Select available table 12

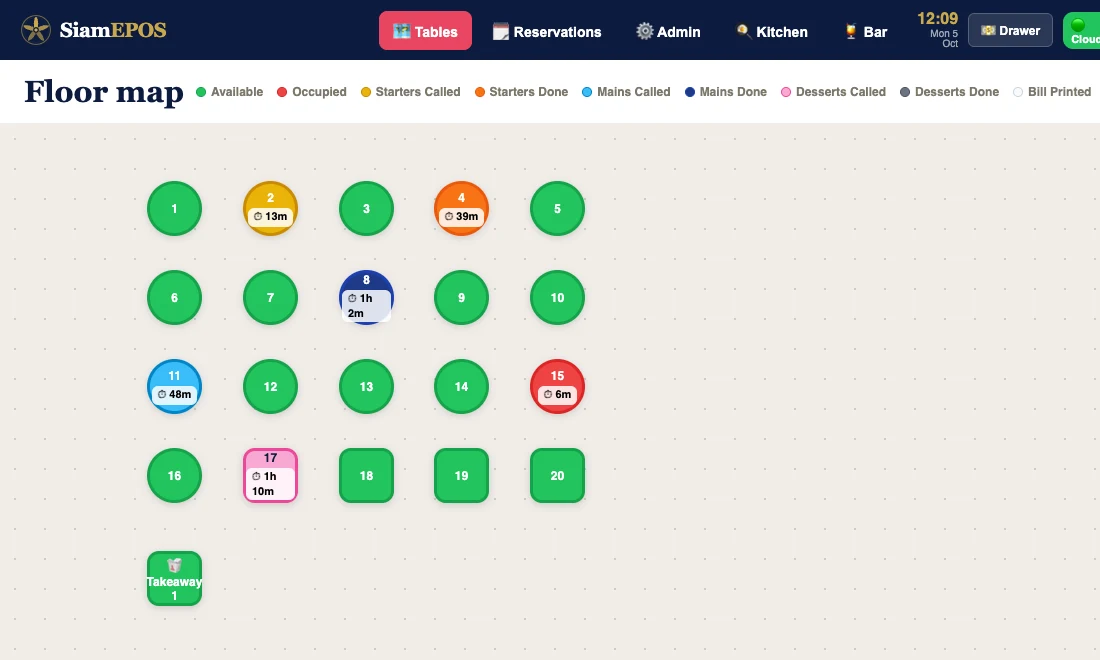pos(270,386)
